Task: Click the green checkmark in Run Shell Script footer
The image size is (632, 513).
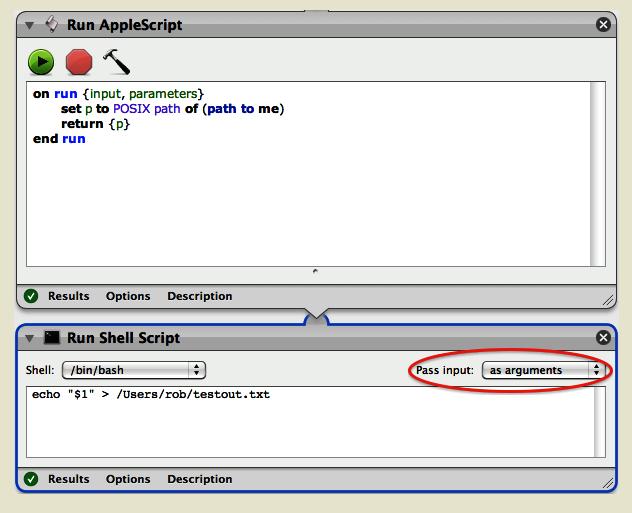Action: (x=31, y=479)
